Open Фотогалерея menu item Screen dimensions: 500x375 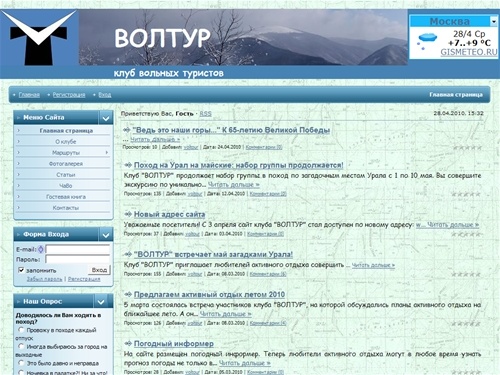click(x=66, y=164)
